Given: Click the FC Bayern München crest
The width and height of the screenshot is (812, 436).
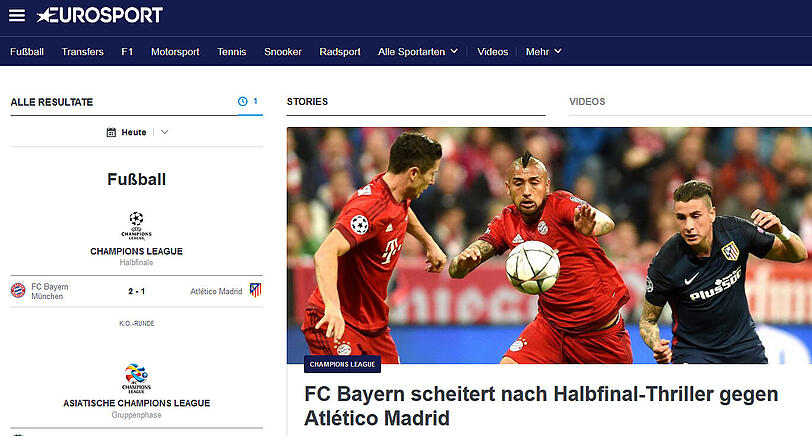Looking at the screenshot, I should pos(18,290).
